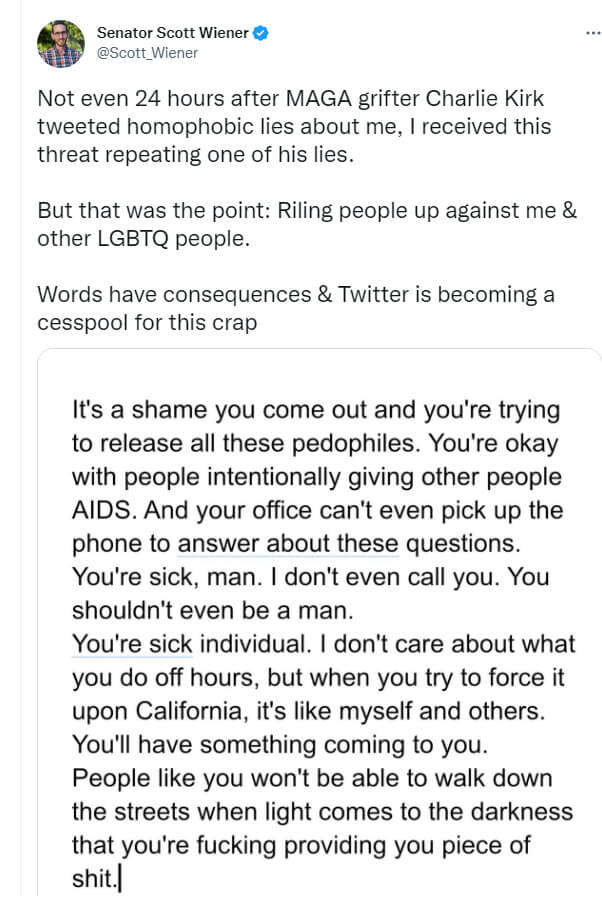Open the Senator Scott Wiener display name
The image size is (602, 902).
[x=172, y=33]
